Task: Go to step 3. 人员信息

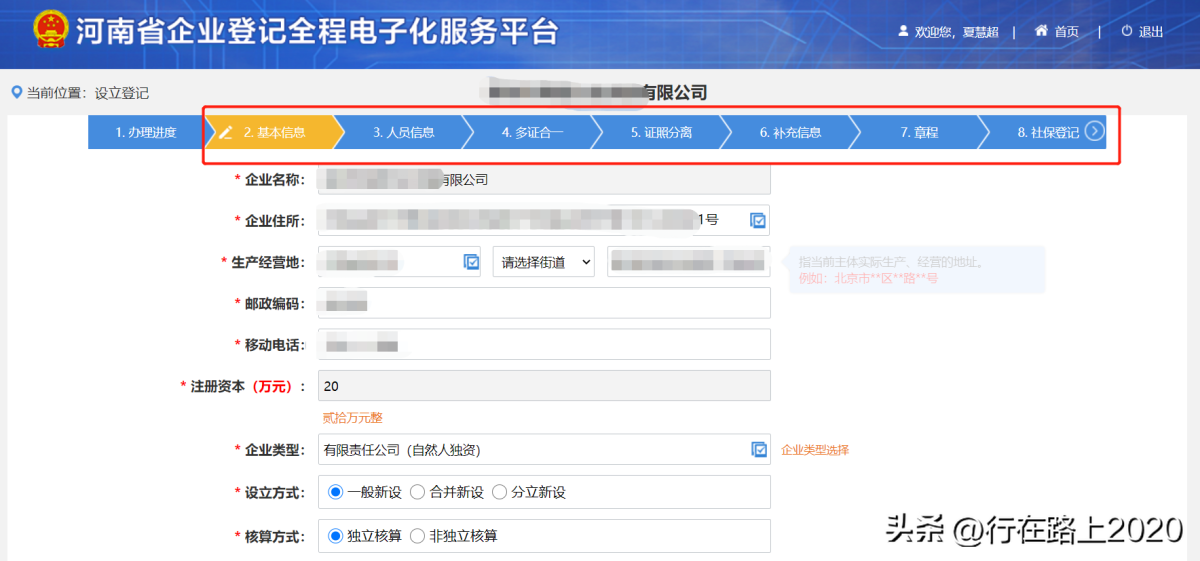Action: point(403,132)
